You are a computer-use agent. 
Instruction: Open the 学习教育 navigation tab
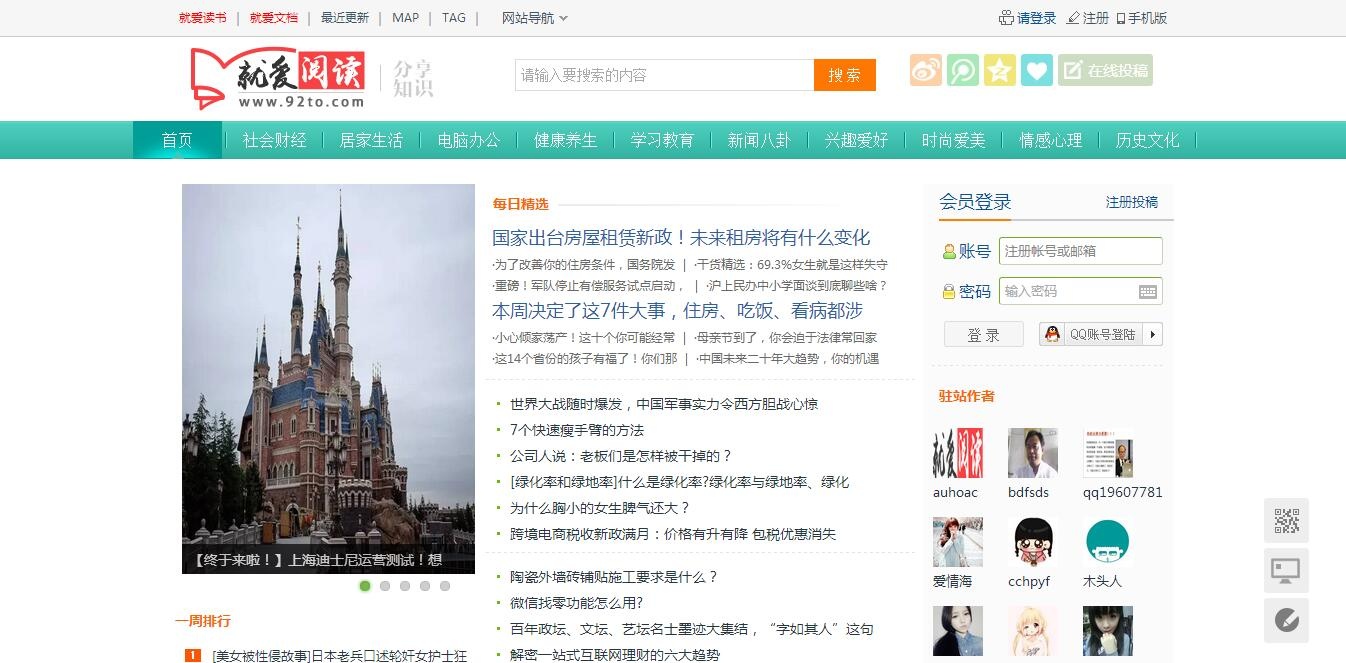662,140
